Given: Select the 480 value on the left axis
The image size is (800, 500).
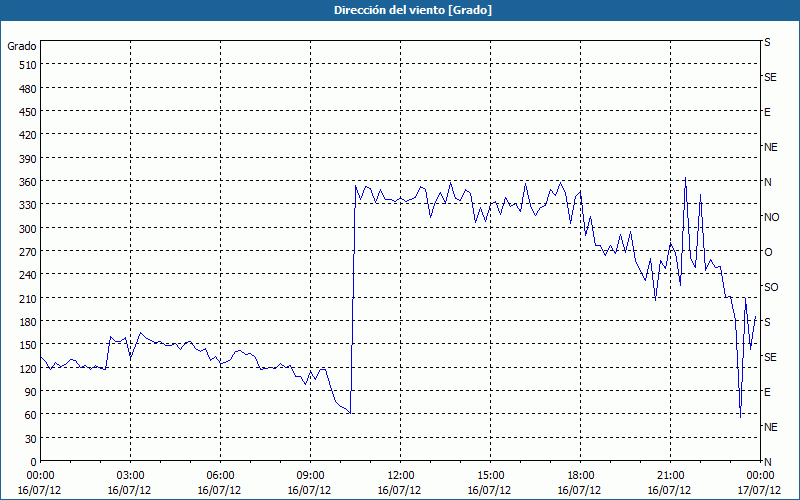Looking at the screenshot, I should (29, 89).
